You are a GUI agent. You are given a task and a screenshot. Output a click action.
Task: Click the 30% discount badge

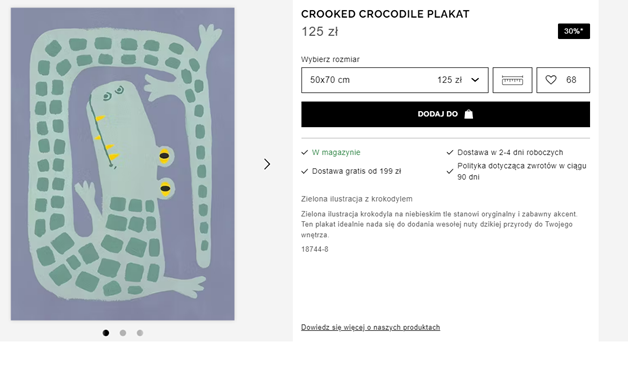(x=574, y=31)
